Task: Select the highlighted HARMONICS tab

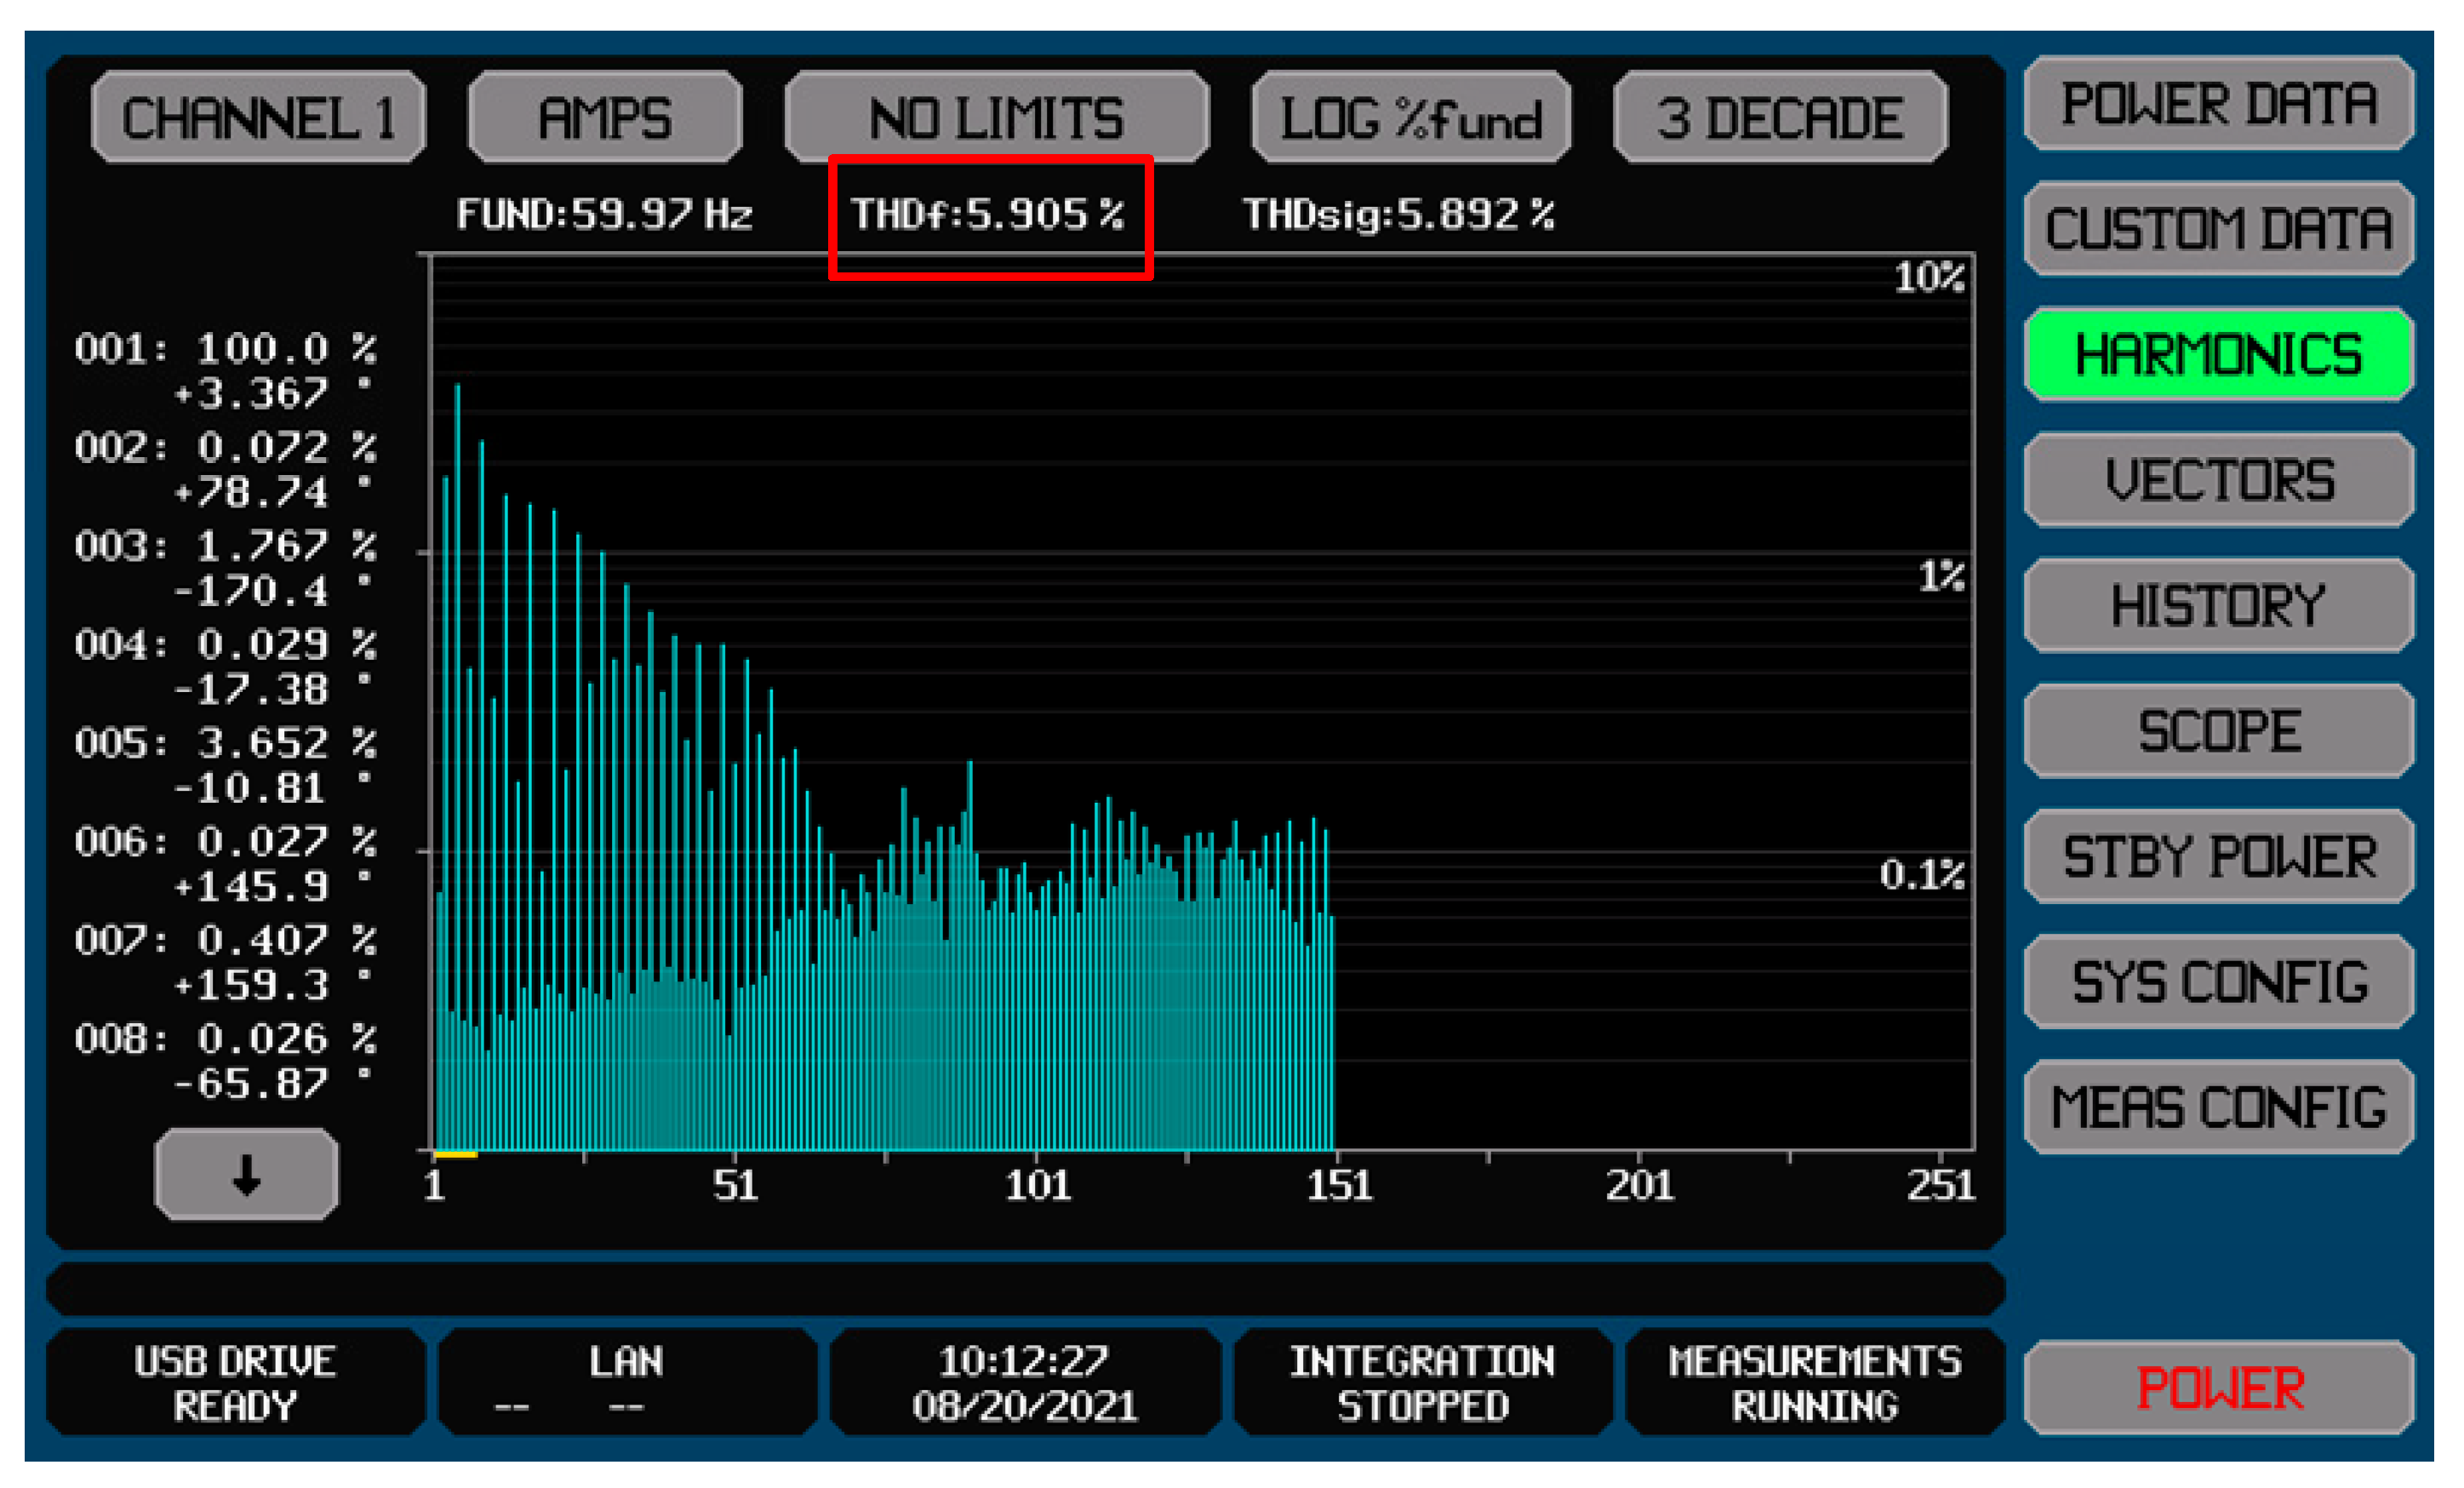Action: click(x=2218, y=355)
